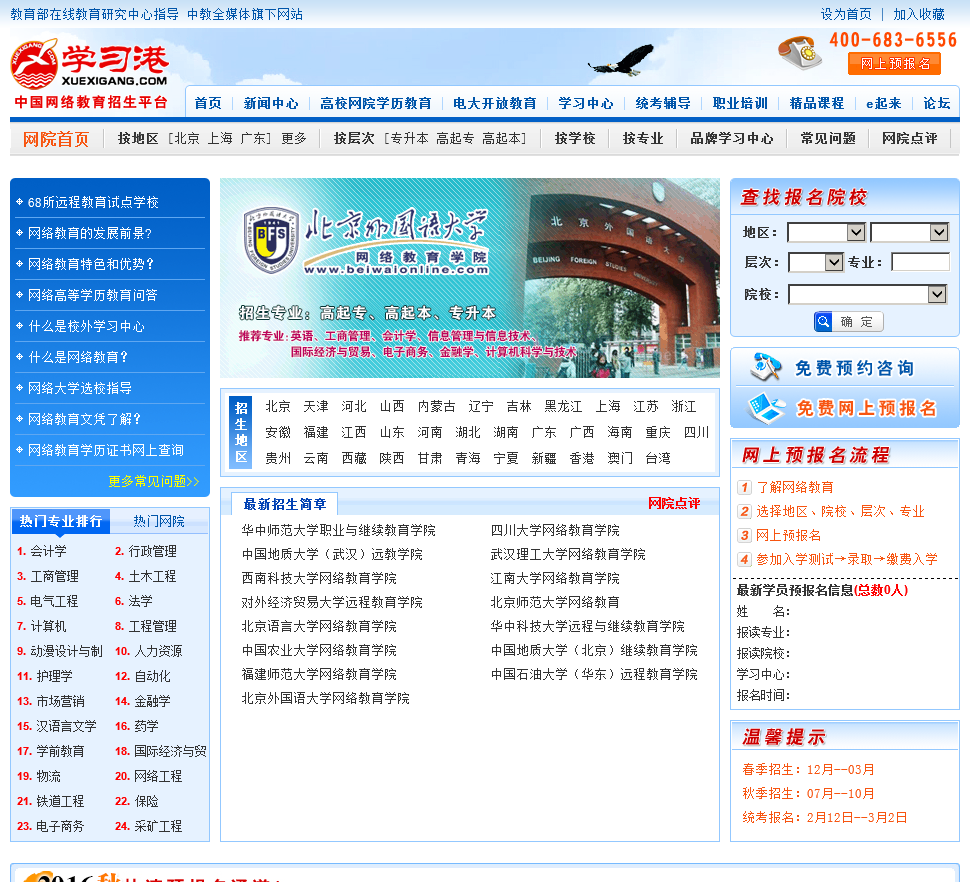Click the step 1 number icon
The width and height of the screenshot is (970, 882).
(744, 487)
